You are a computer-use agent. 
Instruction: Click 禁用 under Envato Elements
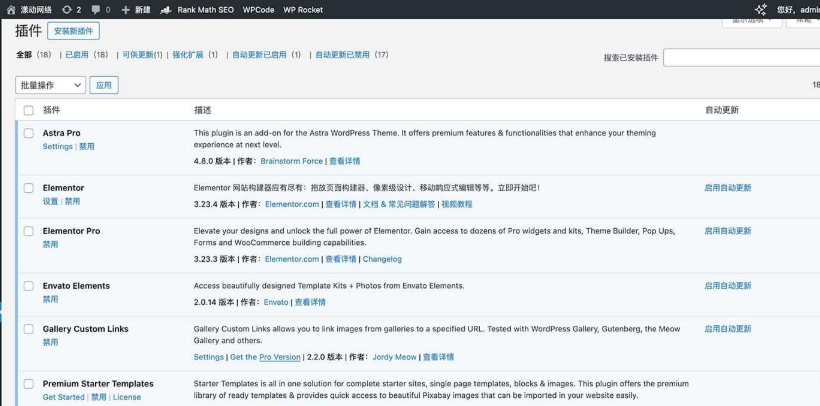(51, 299)
